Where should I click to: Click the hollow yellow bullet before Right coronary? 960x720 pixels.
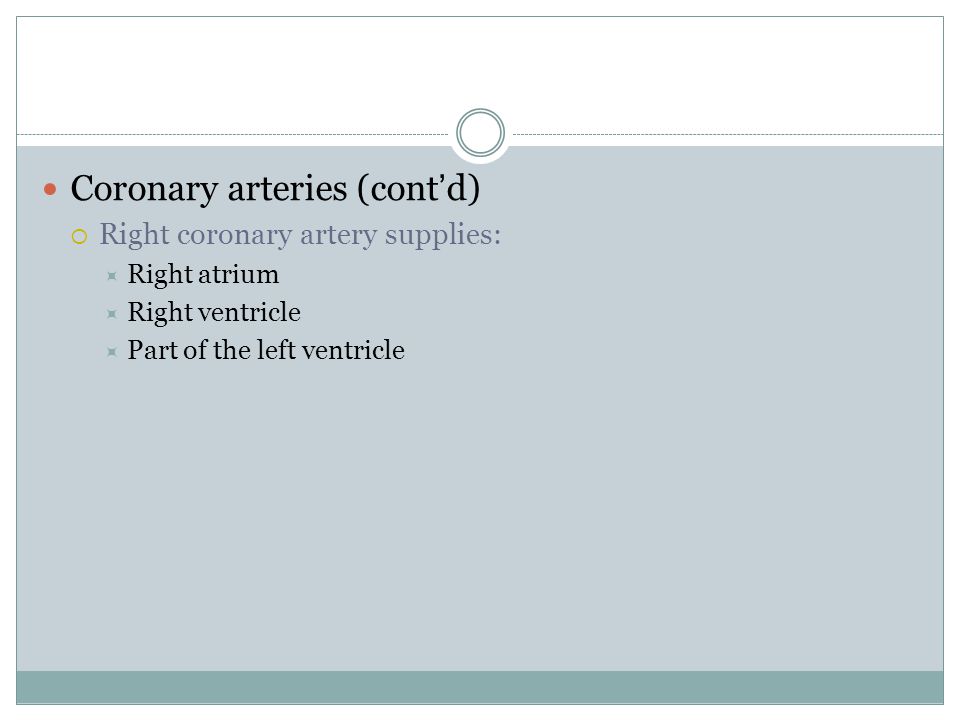pos(80,236)
